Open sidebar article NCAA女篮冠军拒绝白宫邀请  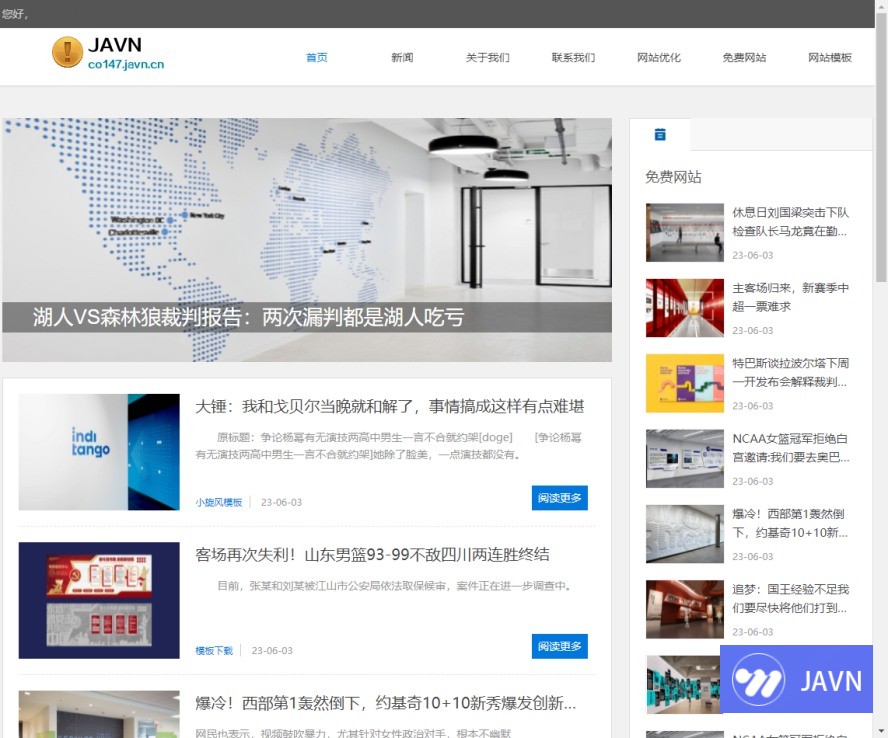click(791, 447)
